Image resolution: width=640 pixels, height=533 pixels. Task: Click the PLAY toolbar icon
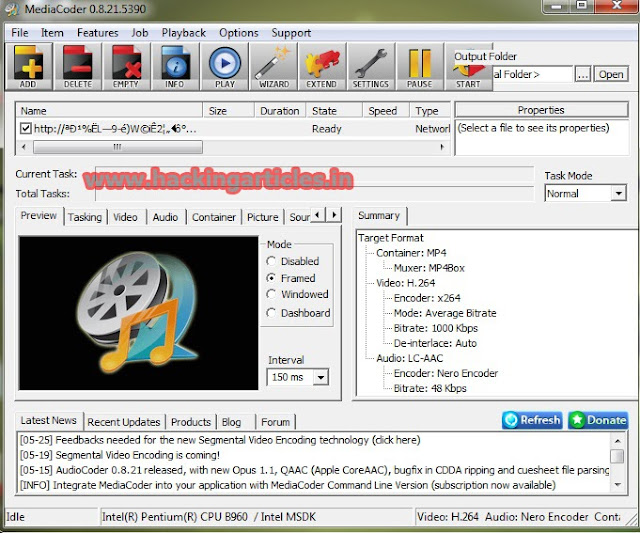tap(224, 66)
